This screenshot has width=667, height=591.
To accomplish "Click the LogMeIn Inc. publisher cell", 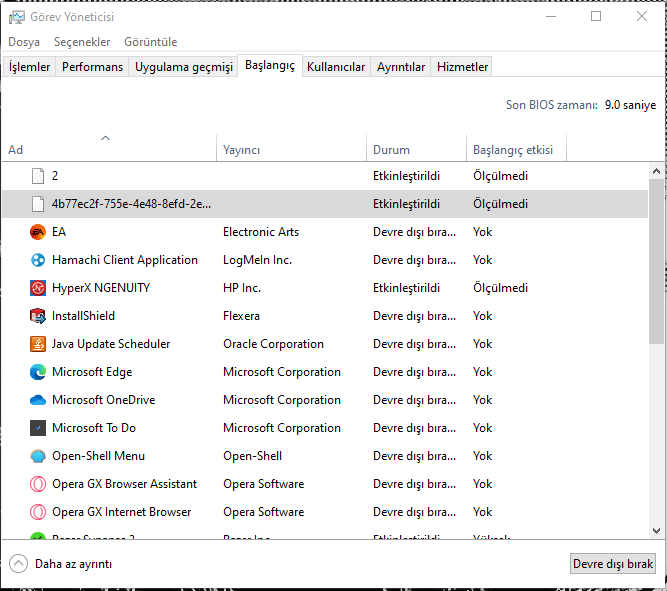I will (258, 260).
